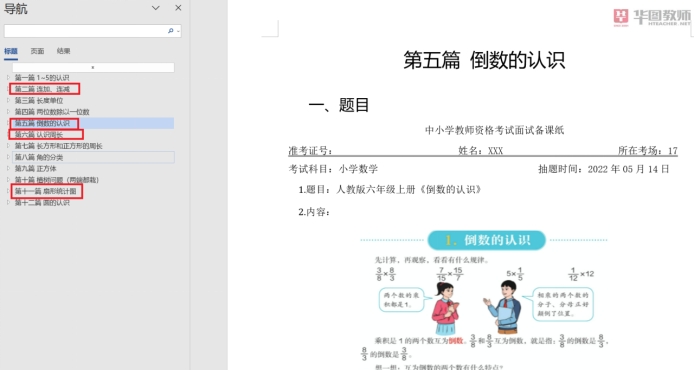The image size is (695, 371).
Task: Click the jump-to-top bar above the headings list
Action: pos(93,67)
